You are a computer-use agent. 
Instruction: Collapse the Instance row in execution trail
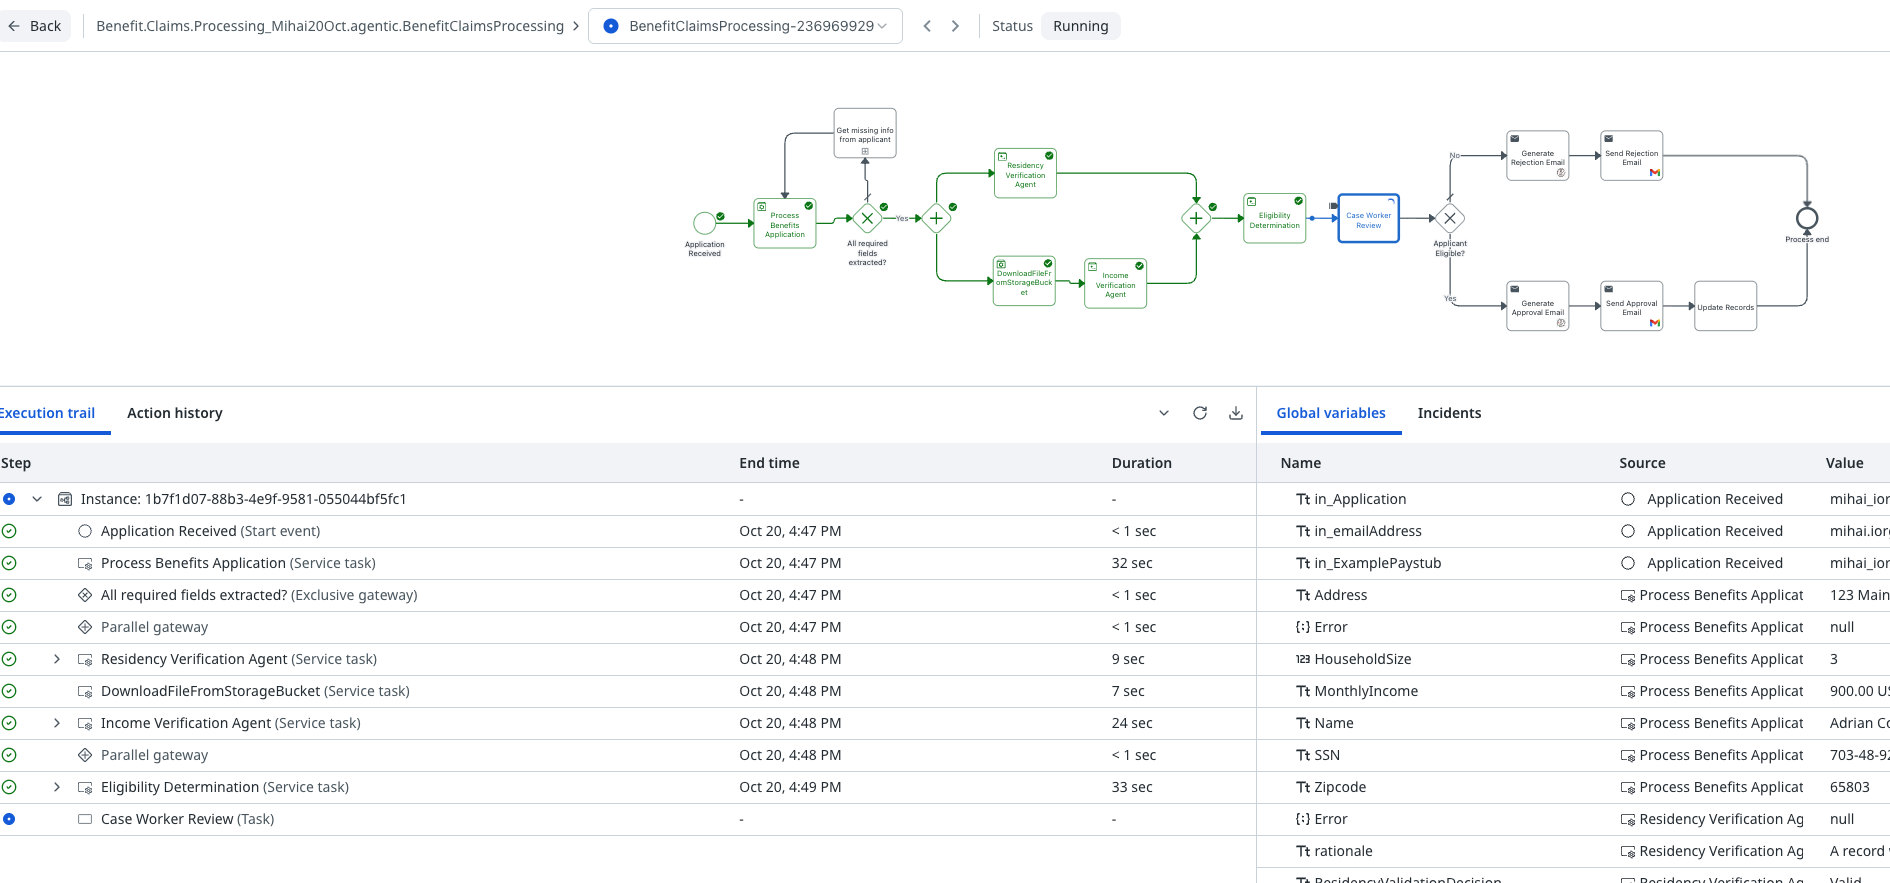pos(37,499)
